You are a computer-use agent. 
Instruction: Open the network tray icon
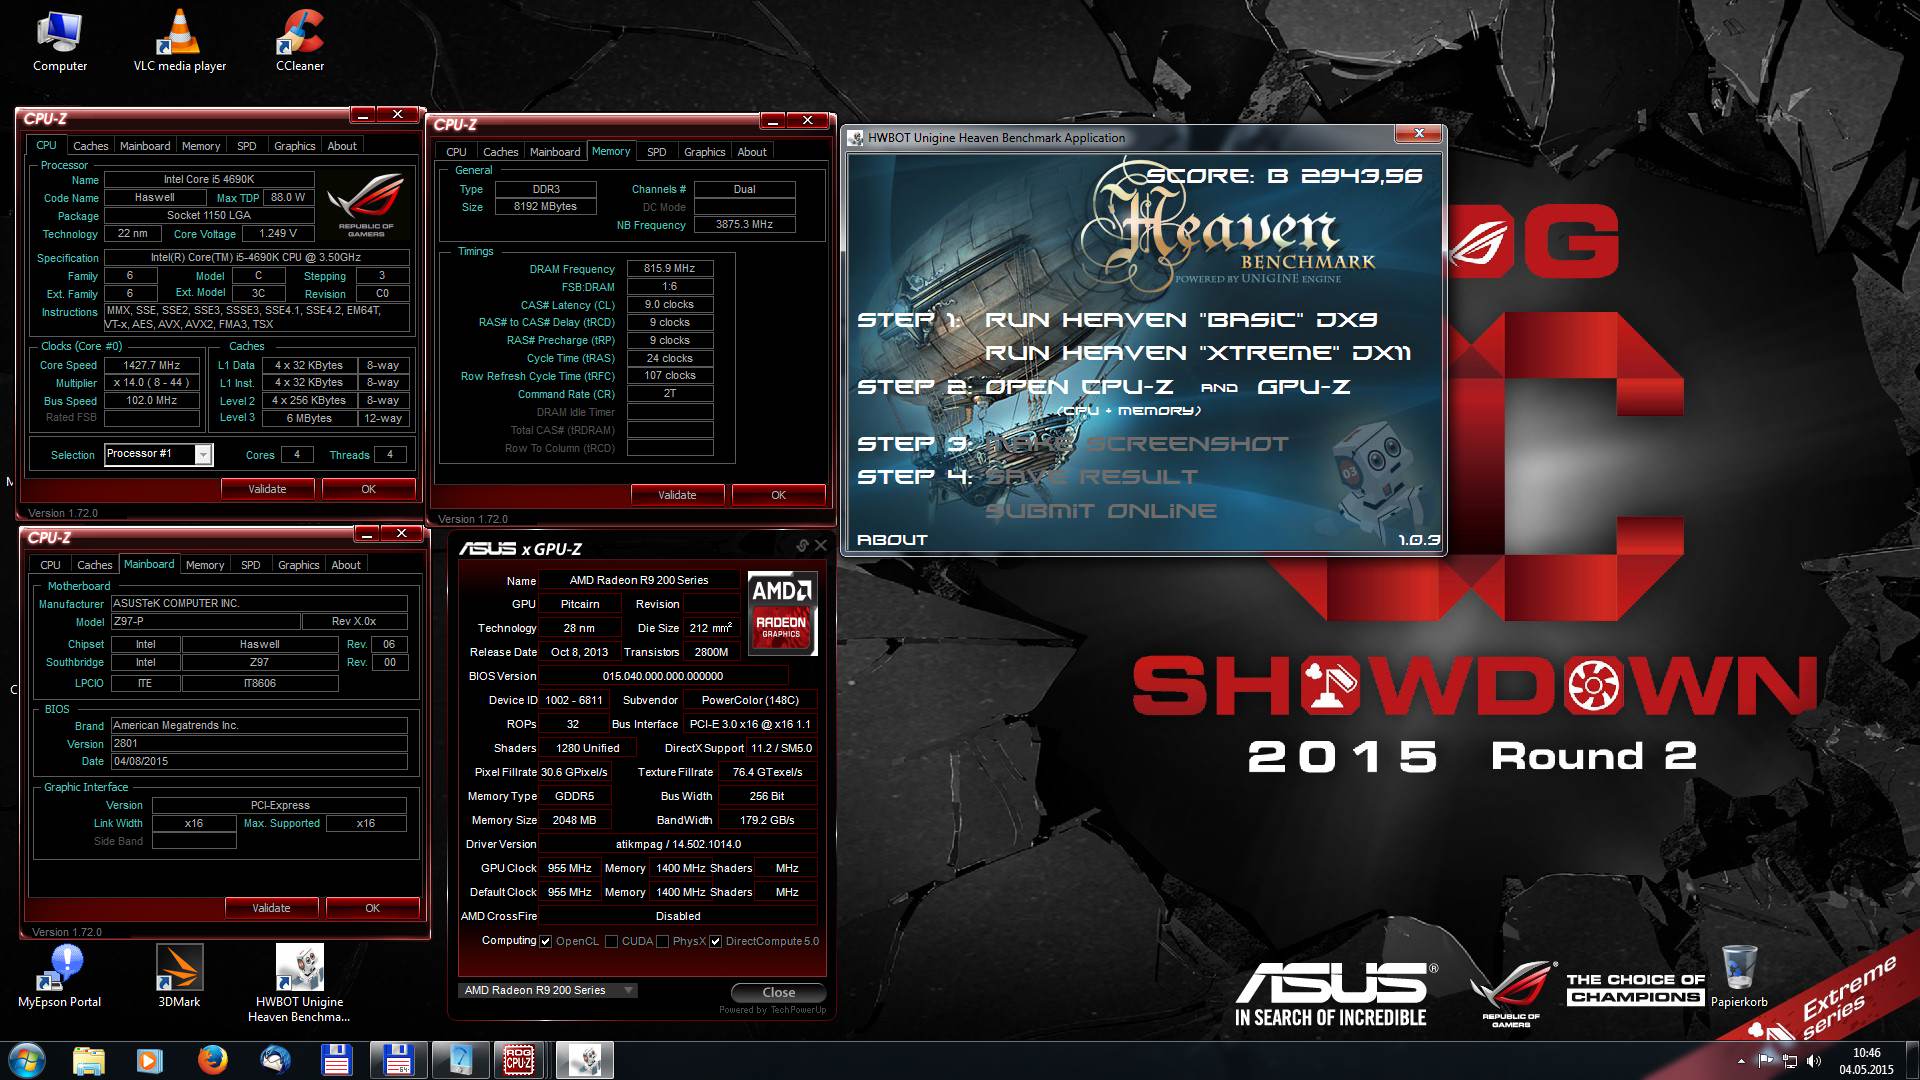[x=1790, y=1060]
